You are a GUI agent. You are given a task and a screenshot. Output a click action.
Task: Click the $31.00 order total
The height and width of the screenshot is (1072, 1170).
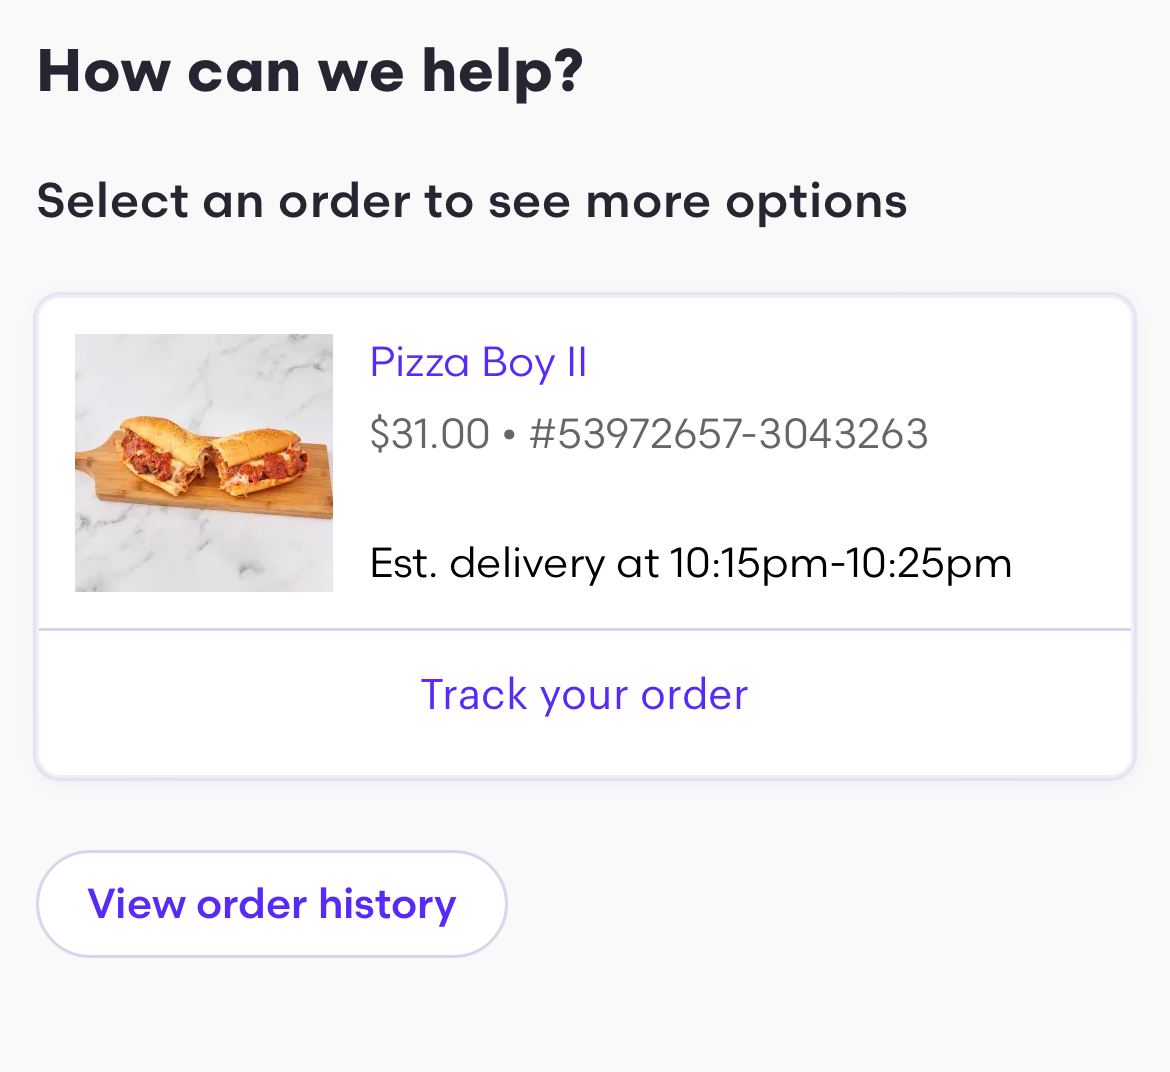(x=429, y=434)
